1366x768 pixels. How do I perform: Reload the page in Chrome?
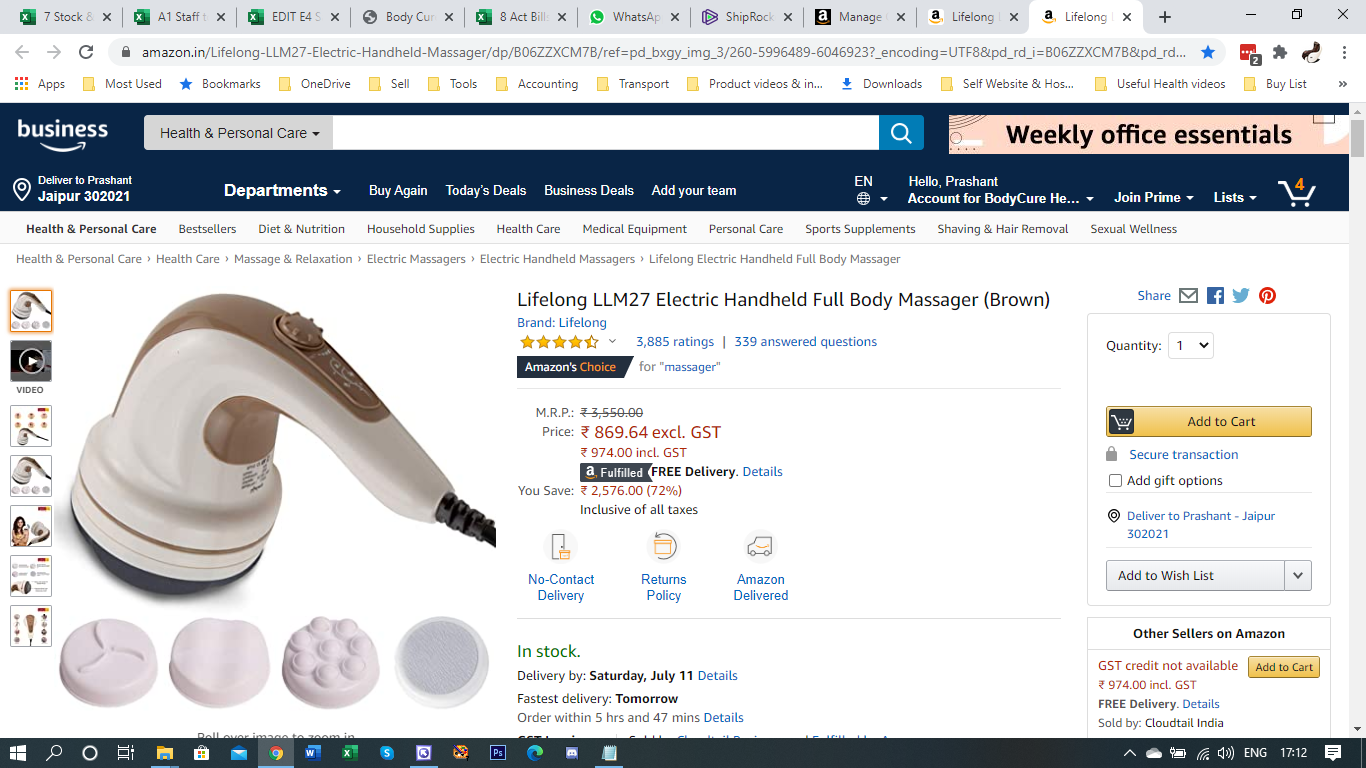86,52
